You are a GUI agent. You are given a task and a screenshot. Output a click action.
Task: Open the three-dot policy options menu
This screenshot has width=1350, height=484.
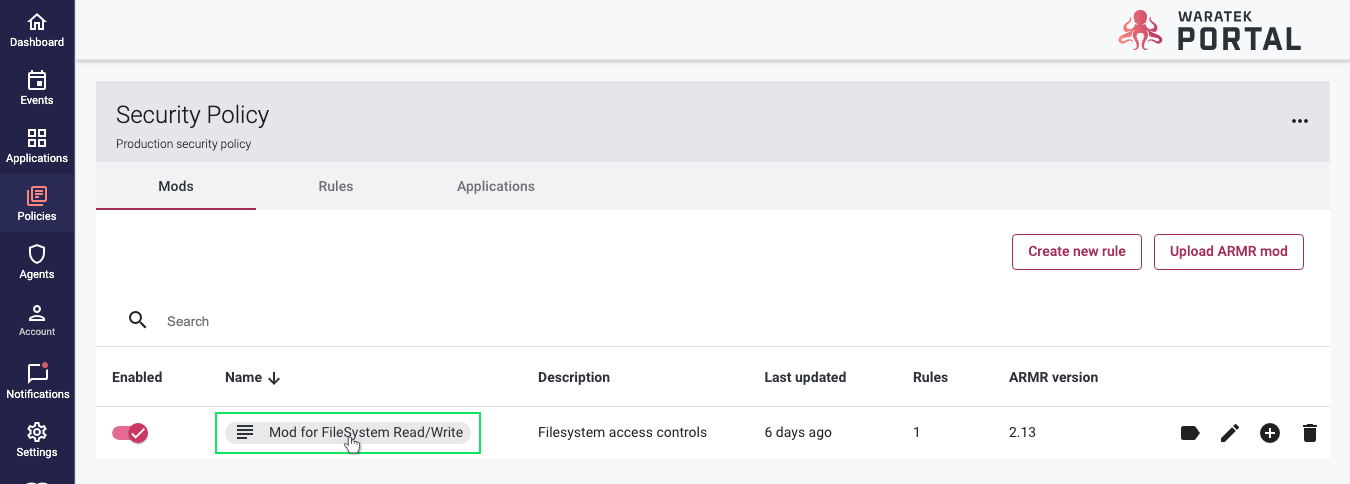click(1299, 121)
